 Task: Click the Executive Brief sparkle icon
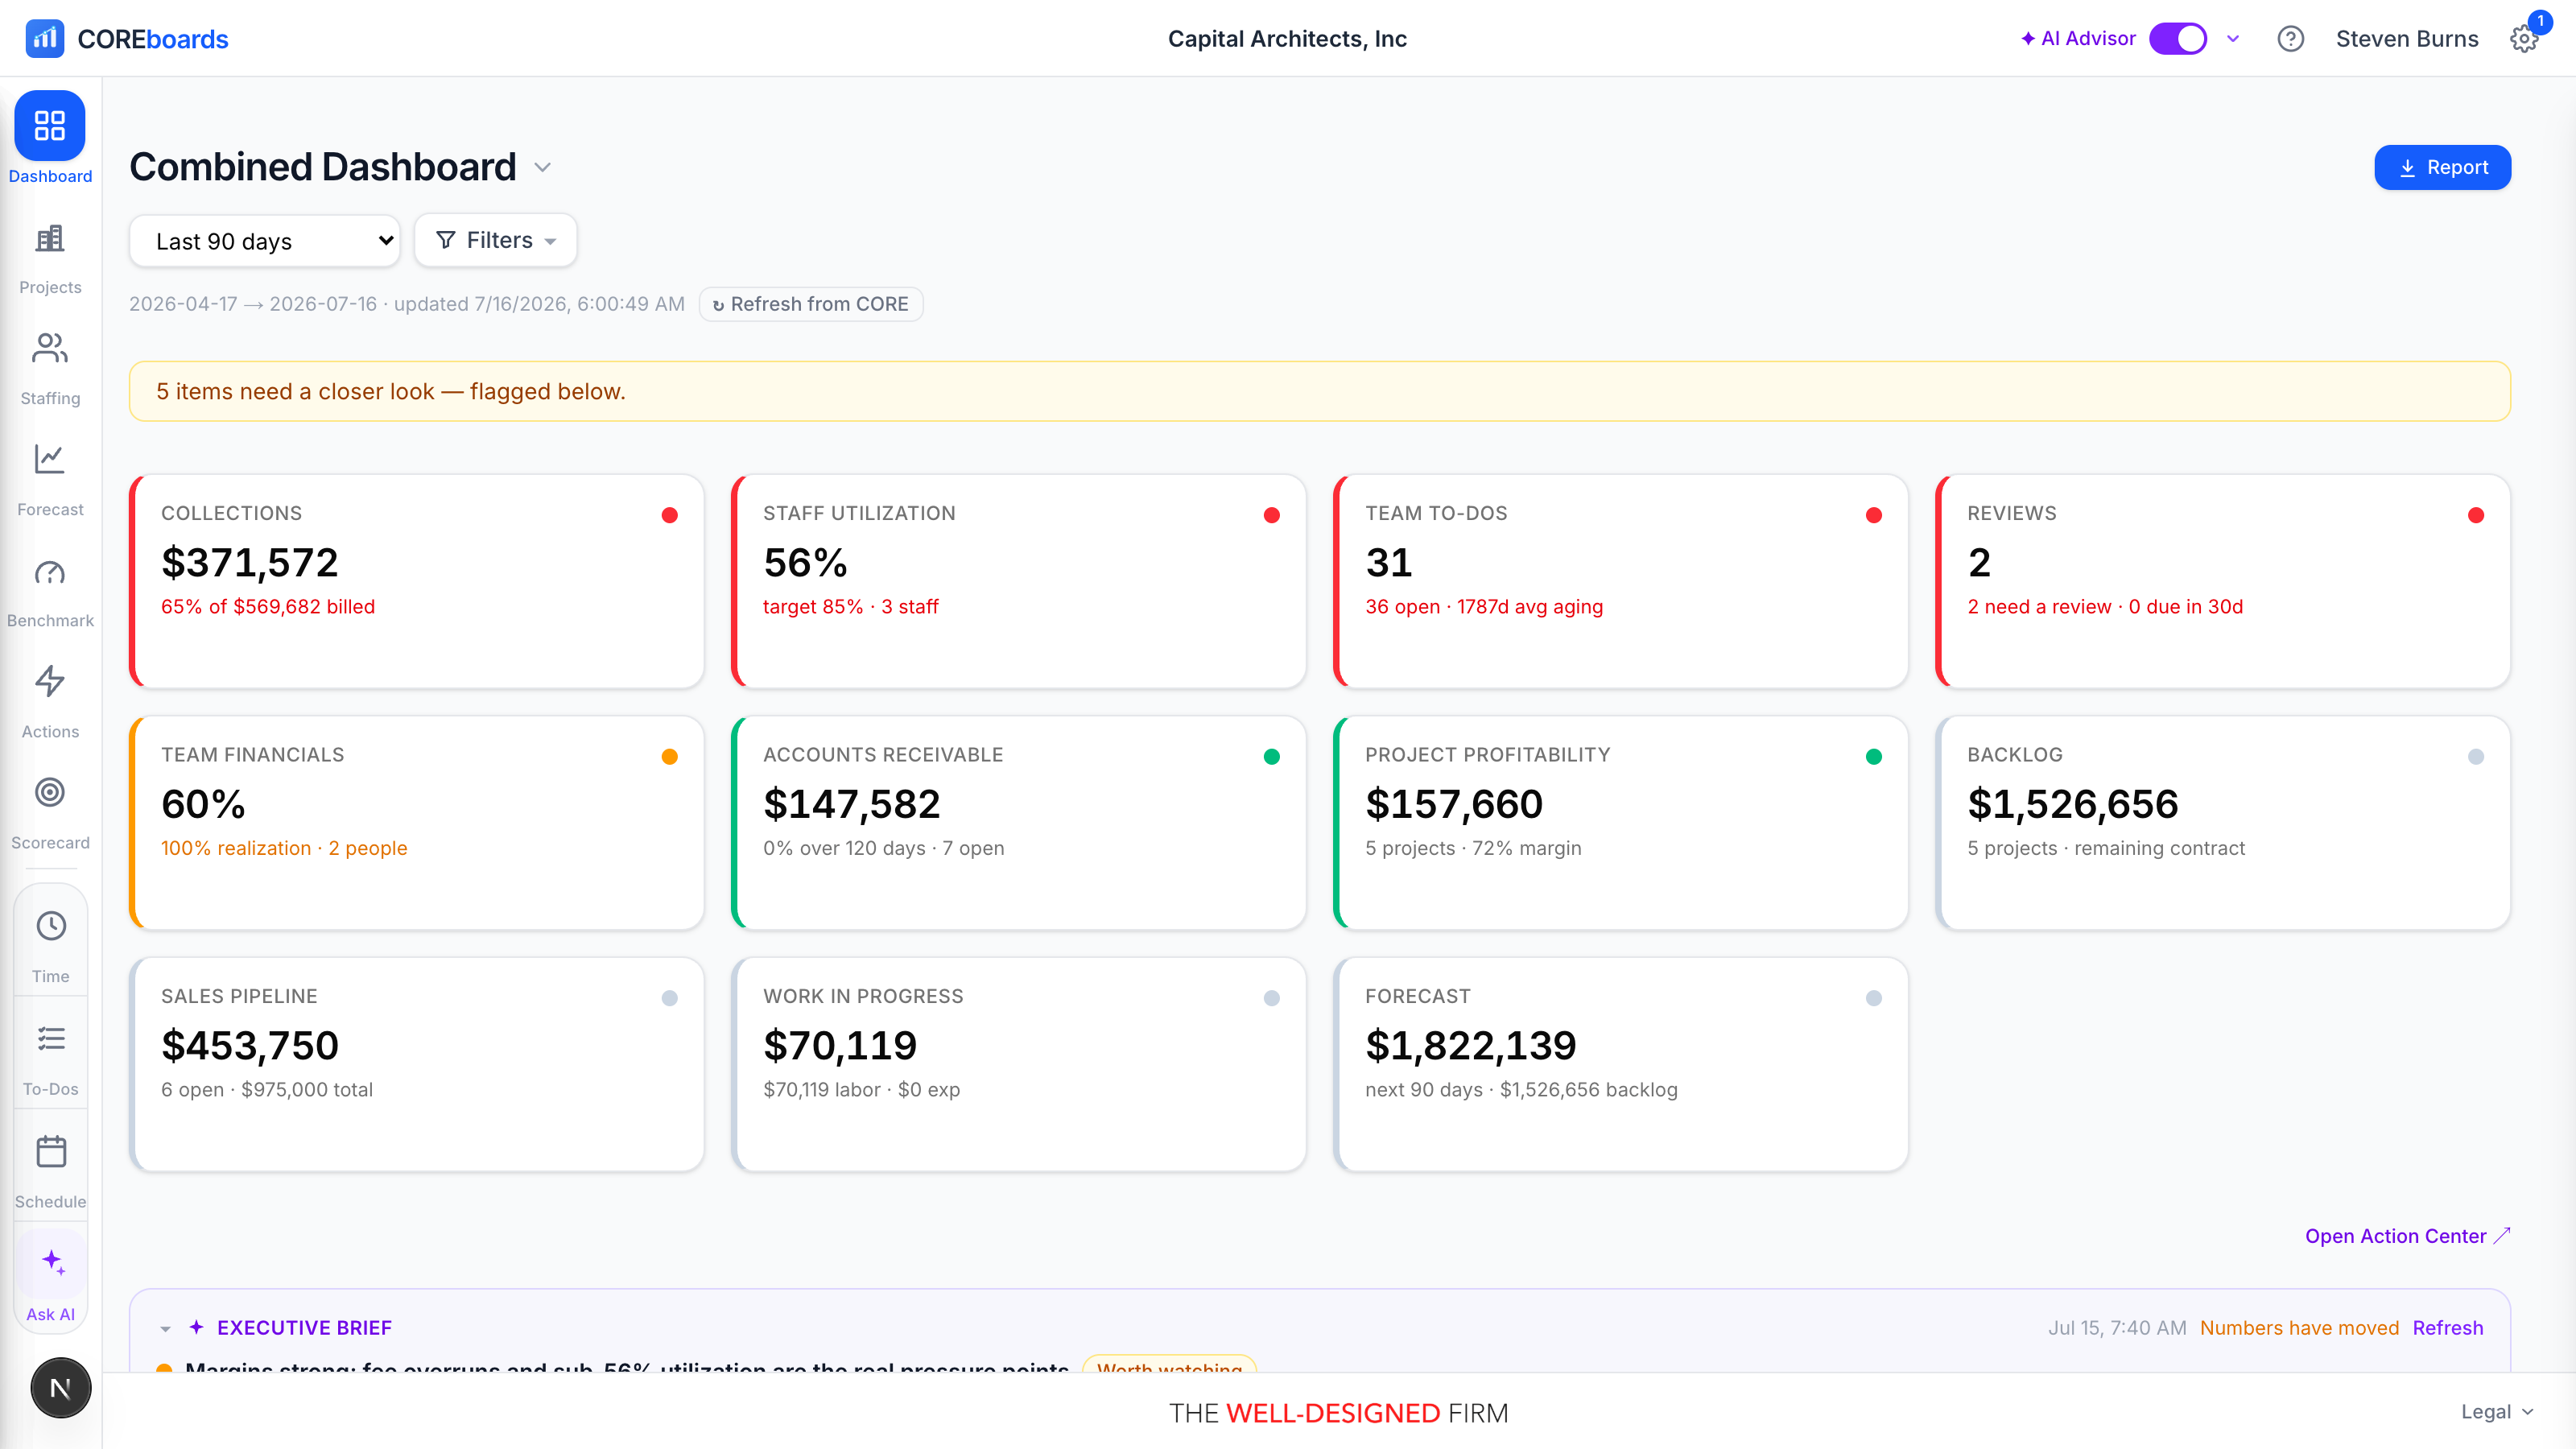pyautogui.click(x=197, y=1327)
